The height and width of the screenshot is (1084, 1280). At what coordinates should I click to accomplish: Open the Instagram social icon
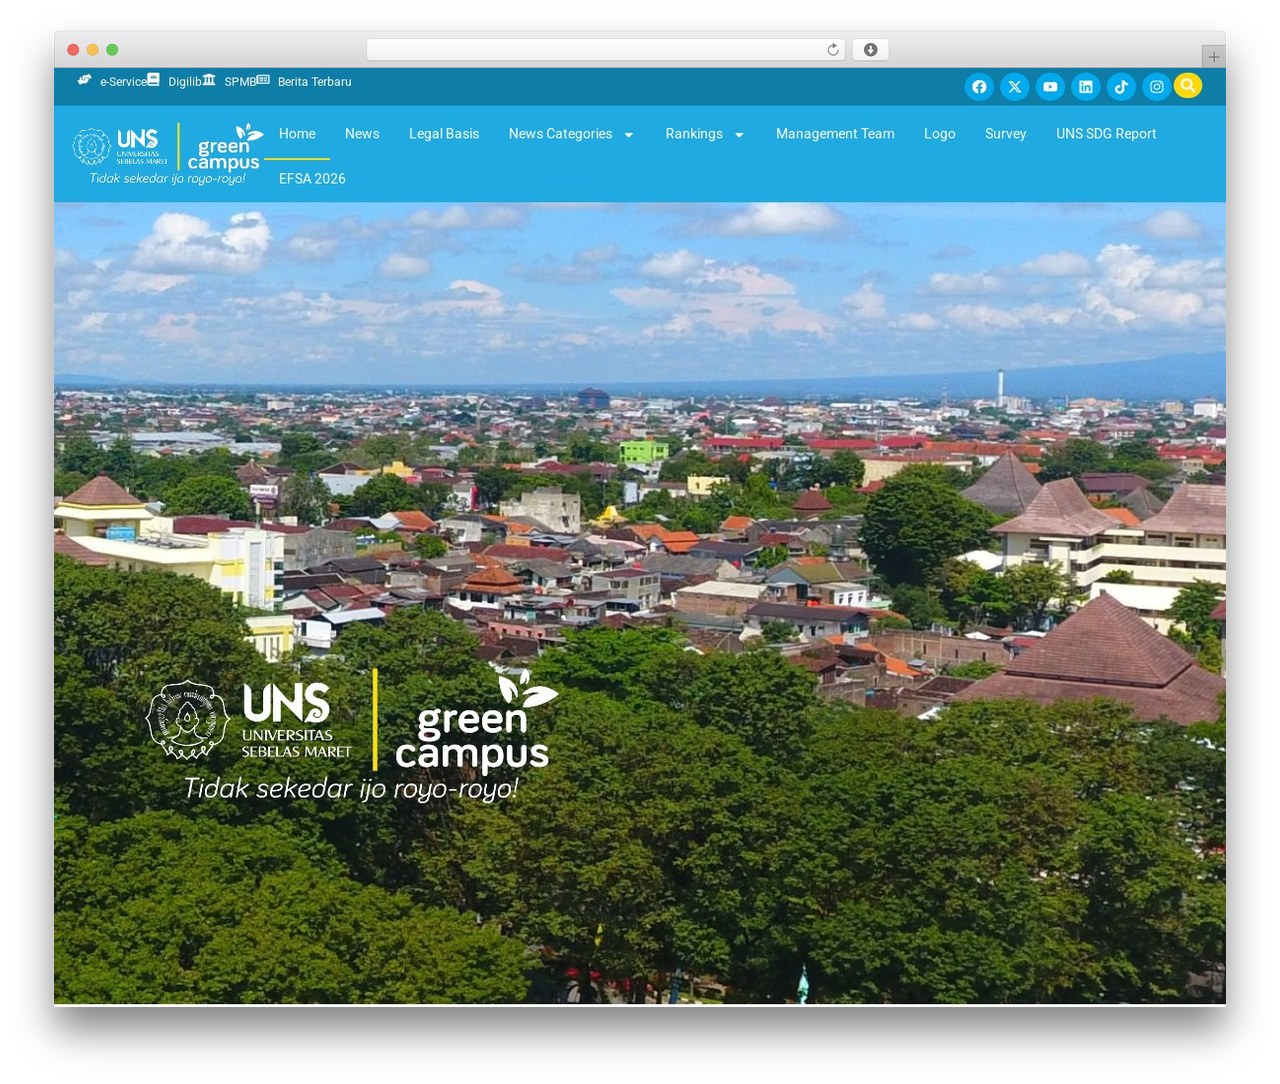click(1157, 87)
